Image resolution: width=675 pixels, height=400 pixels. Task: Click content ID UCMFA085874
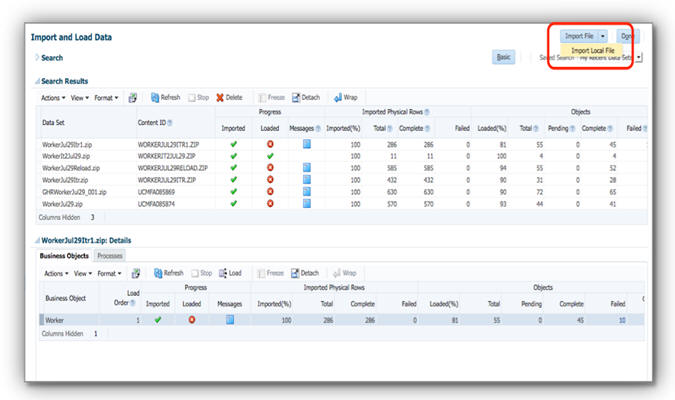point(156,204)
